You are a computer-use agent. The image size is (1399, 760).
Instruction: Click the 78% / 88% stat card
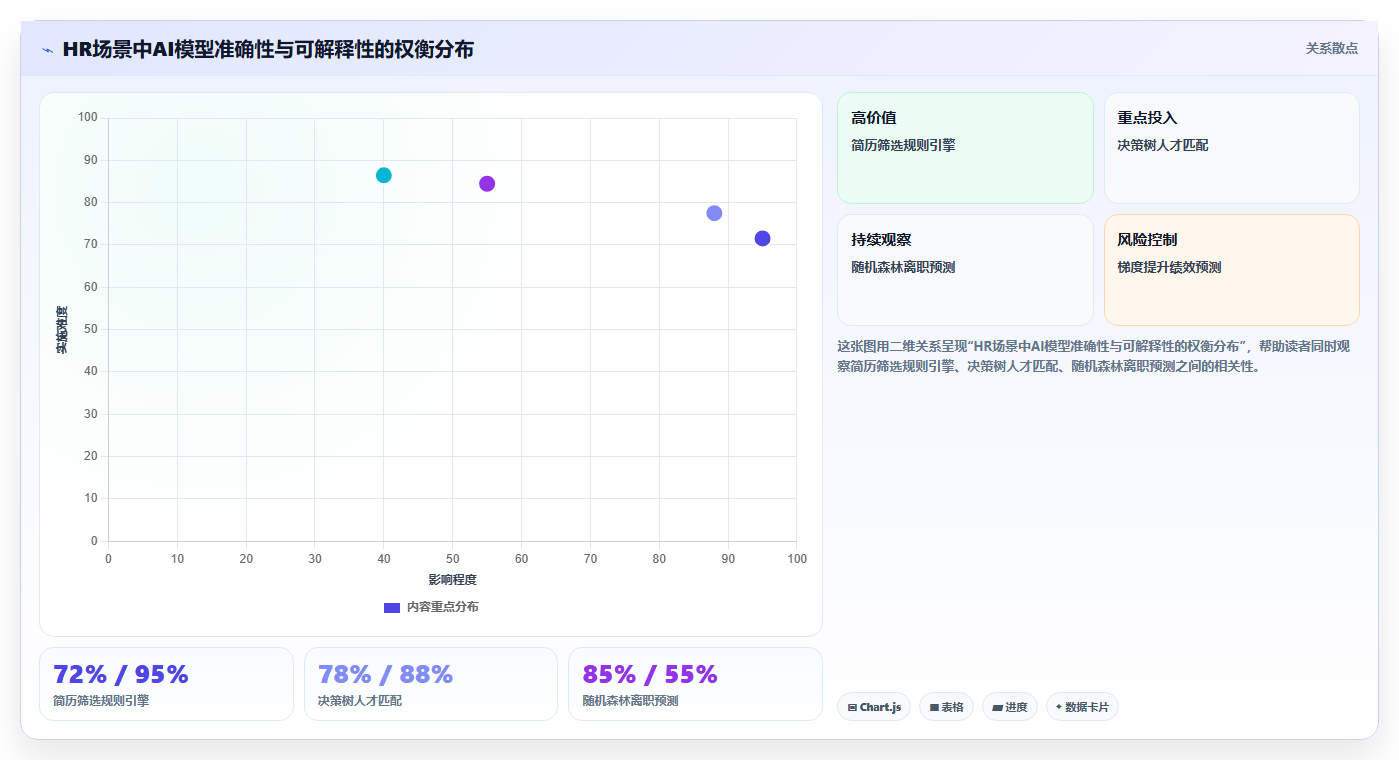431,684
